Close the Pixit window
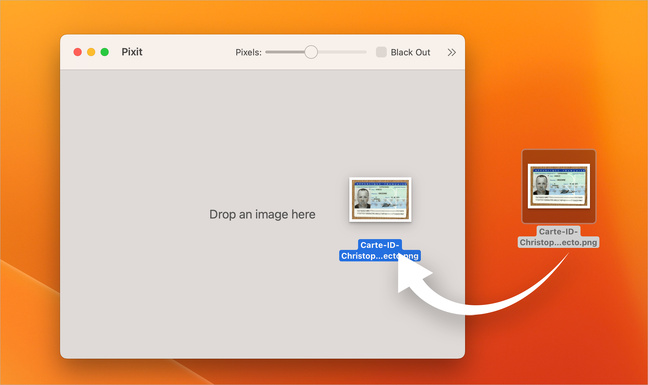Image resolution: width=648 pixels, height=385 pixels. 77,52
